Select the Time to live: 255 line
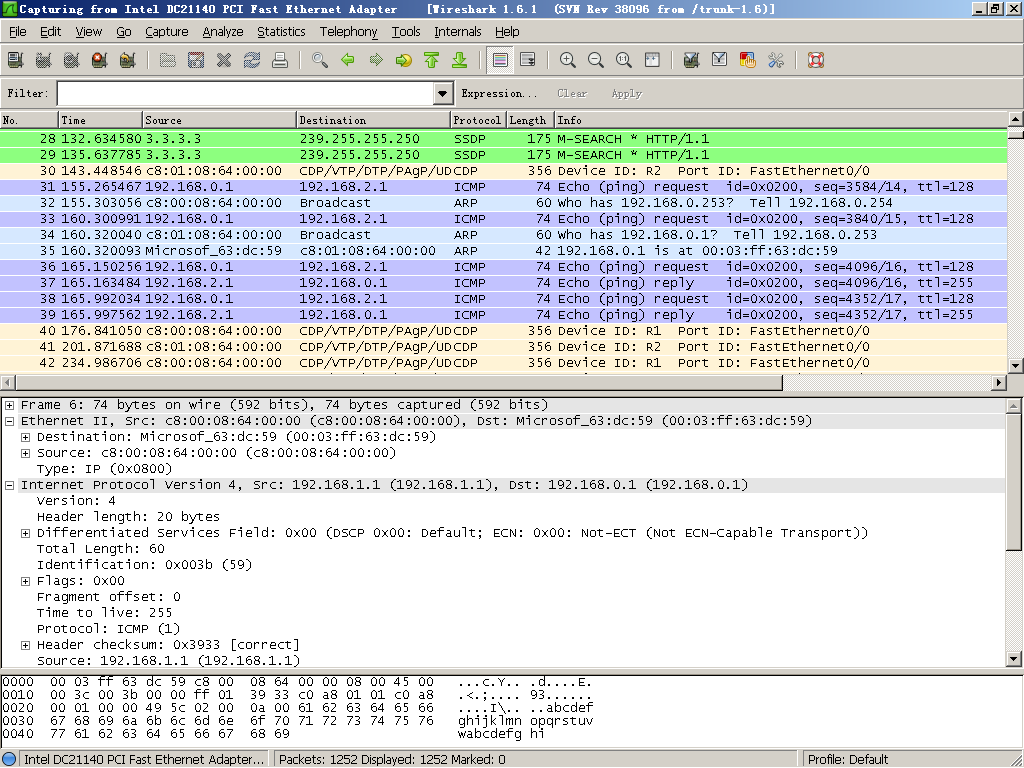Screen dimensions: 1024x768 [104, 613]
